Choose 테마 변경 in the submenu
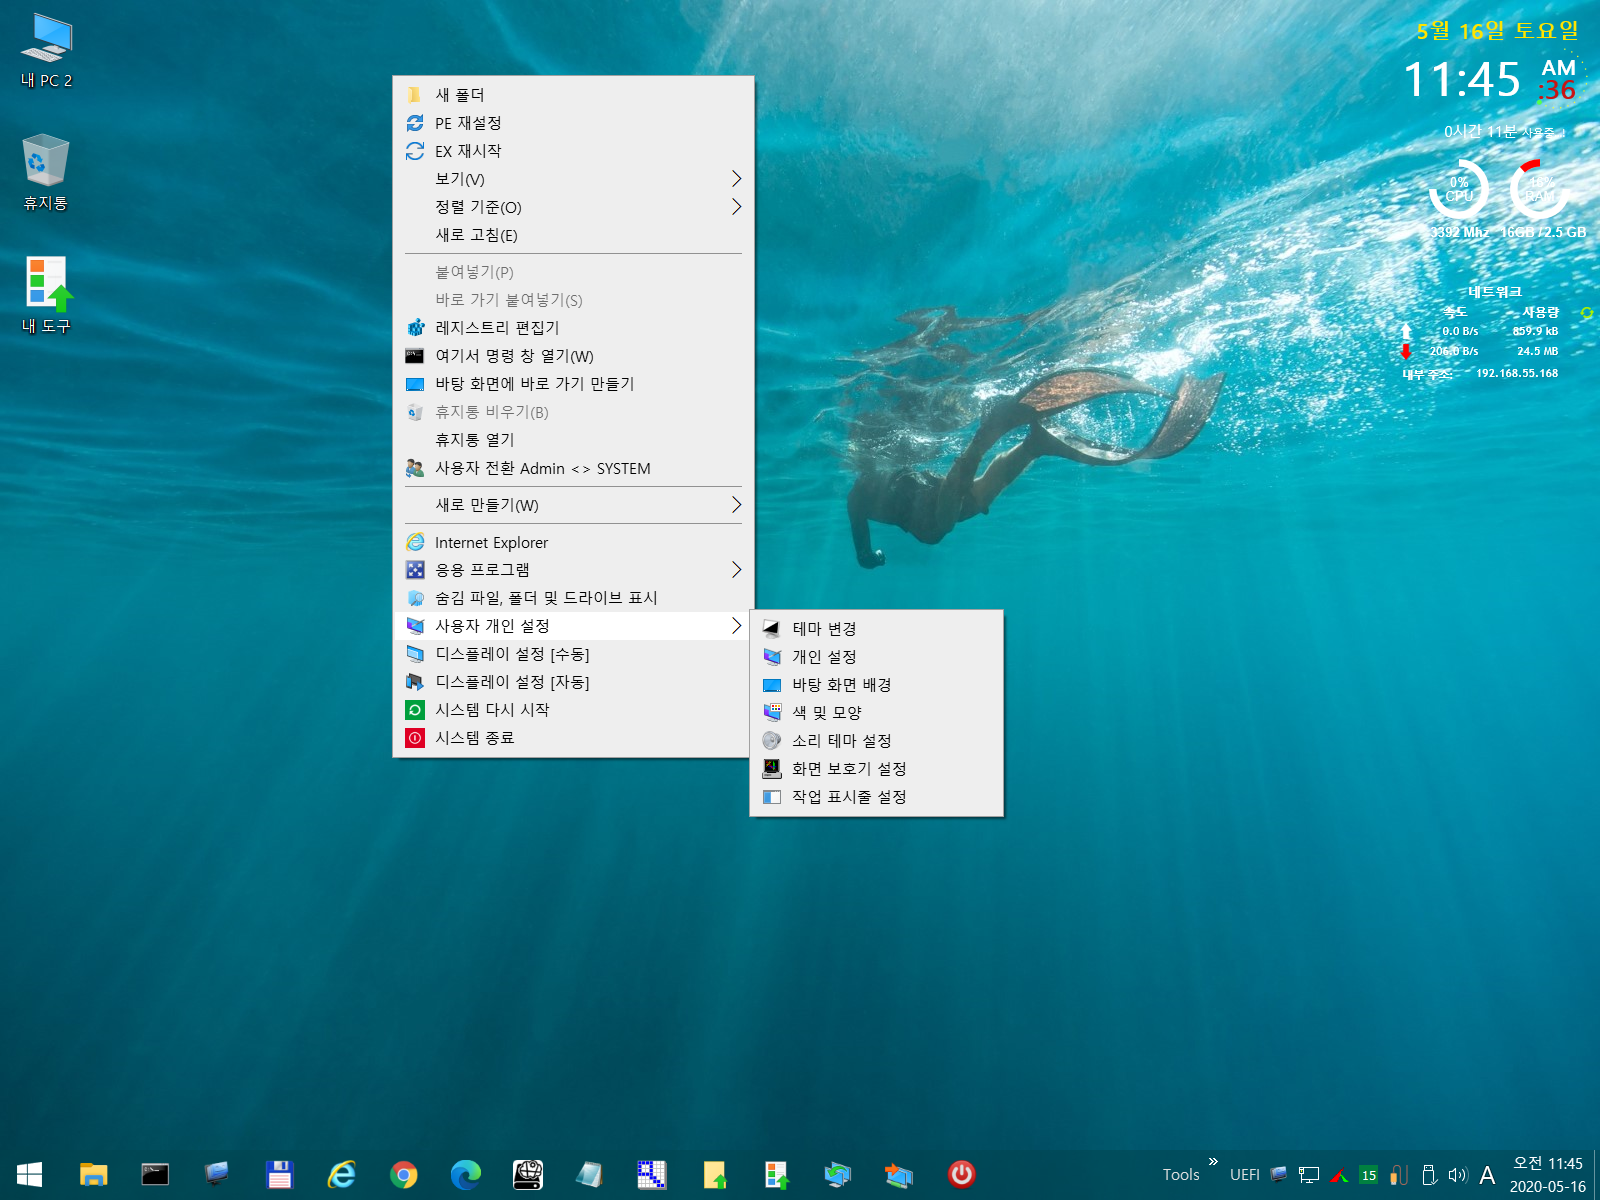 pos(876,629)
